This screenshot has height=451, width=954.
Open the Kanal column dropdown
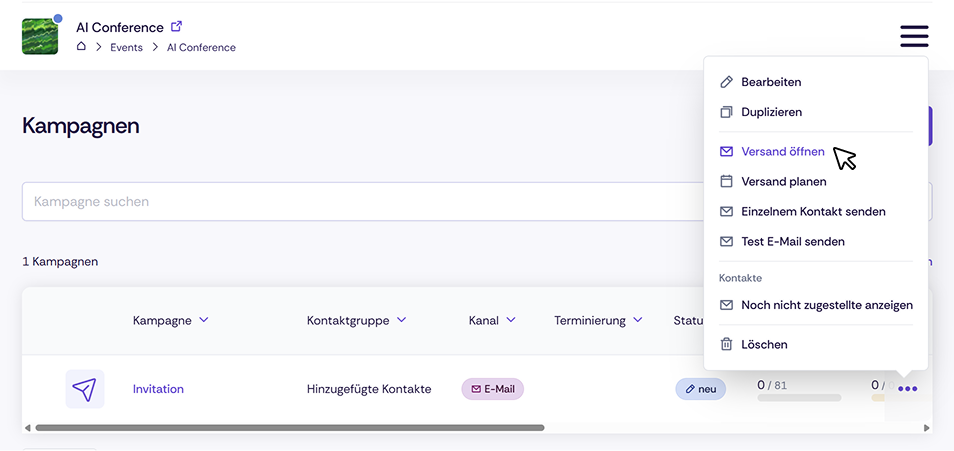tap(511, 320)
